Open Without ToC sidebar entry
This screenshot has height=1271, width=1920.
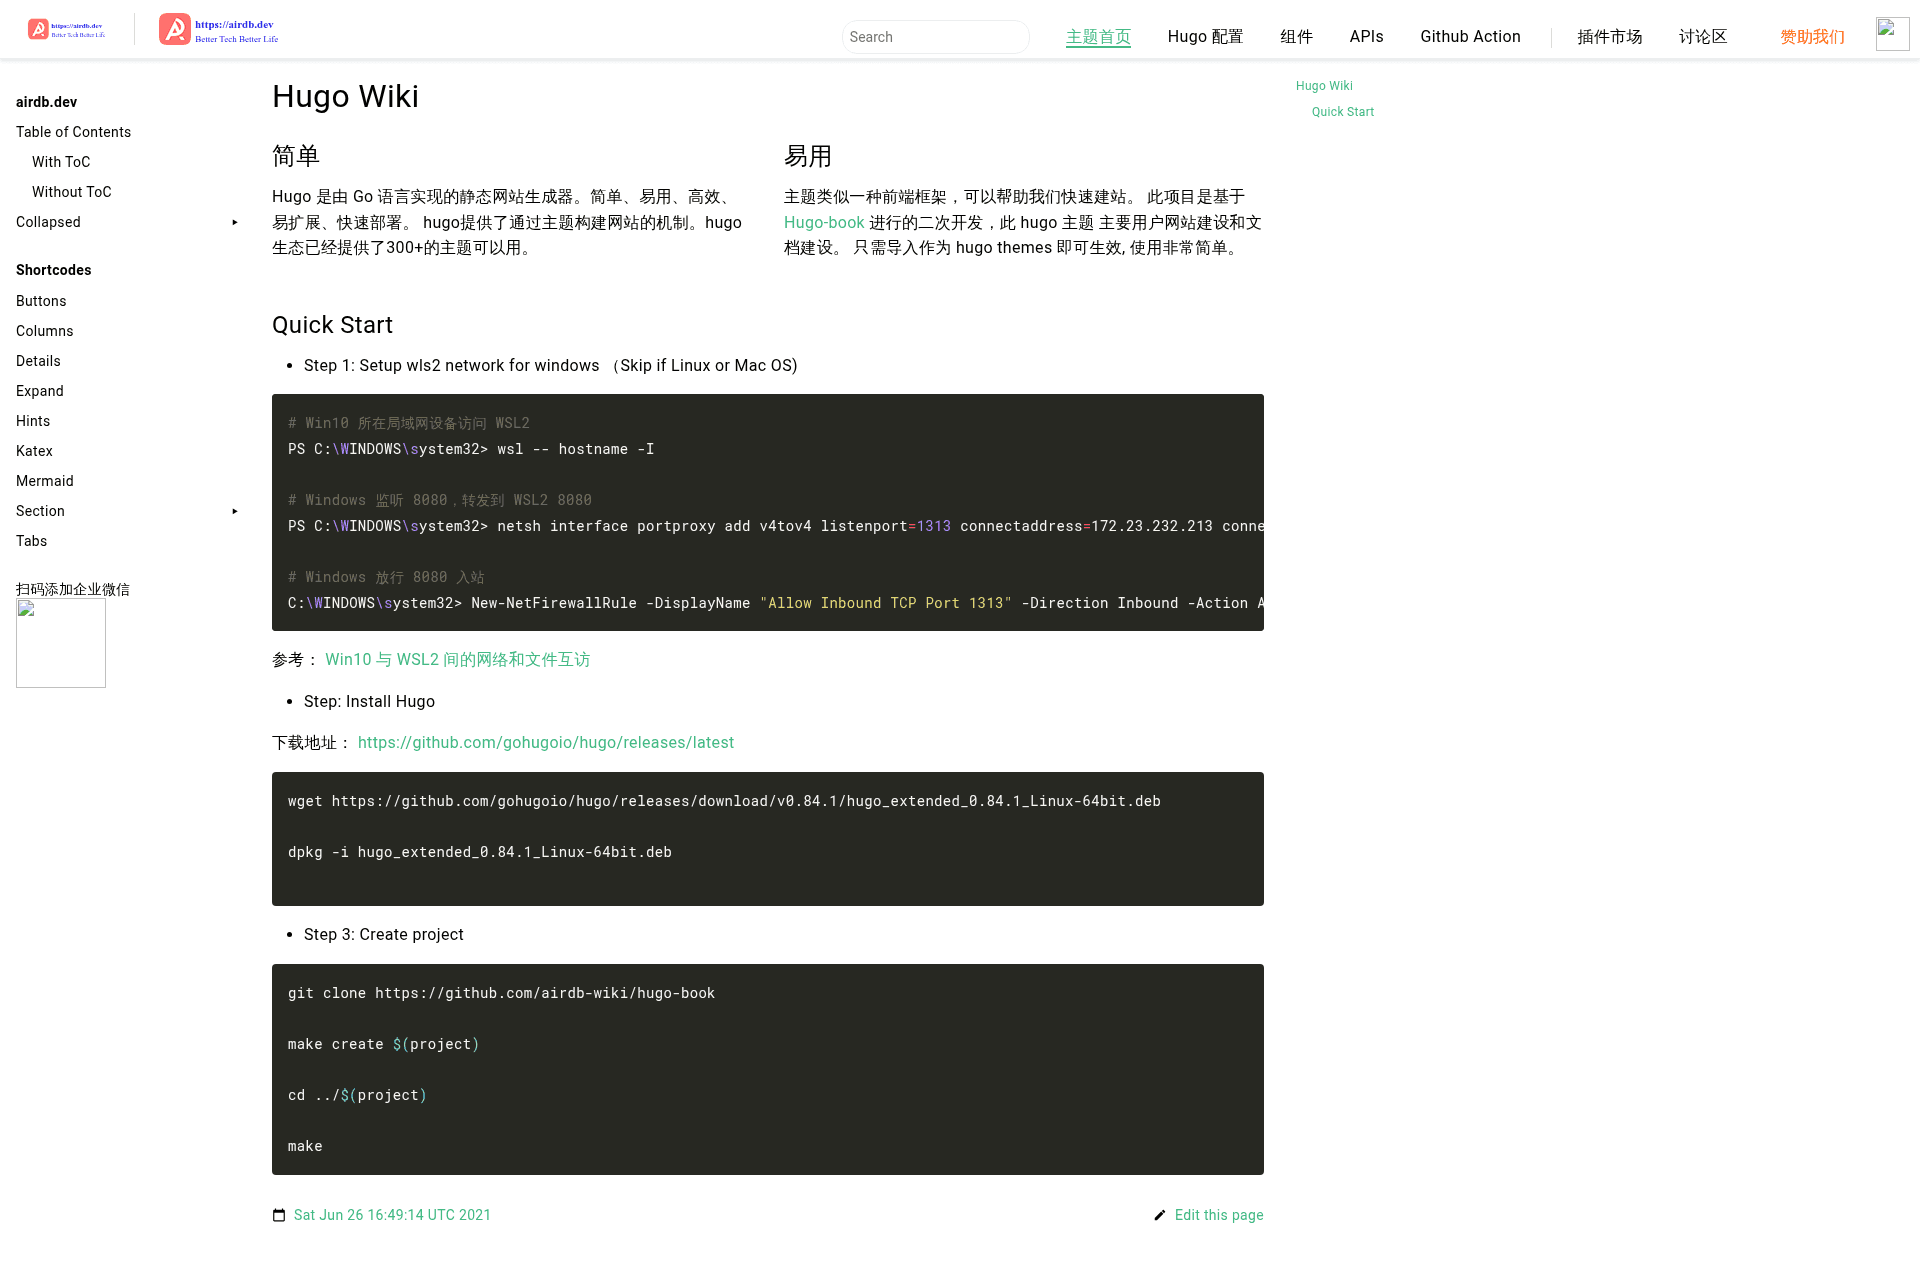pos(71,192)
